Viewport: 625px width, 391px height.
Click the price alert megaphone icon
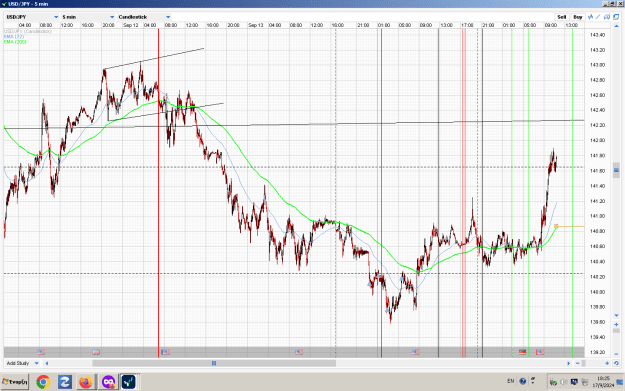coord(607,17)
